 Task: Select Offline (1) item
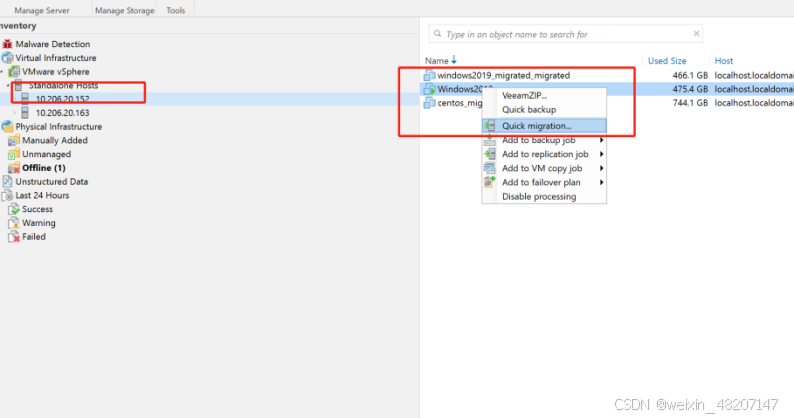[x=44, y=168]
